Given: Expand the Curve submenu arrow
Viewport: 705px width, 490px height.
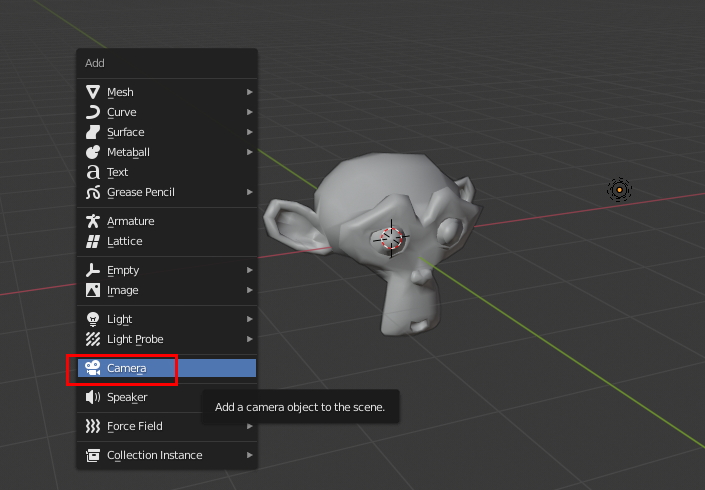Looking at the screenshot, I should [x=250, y=112].
